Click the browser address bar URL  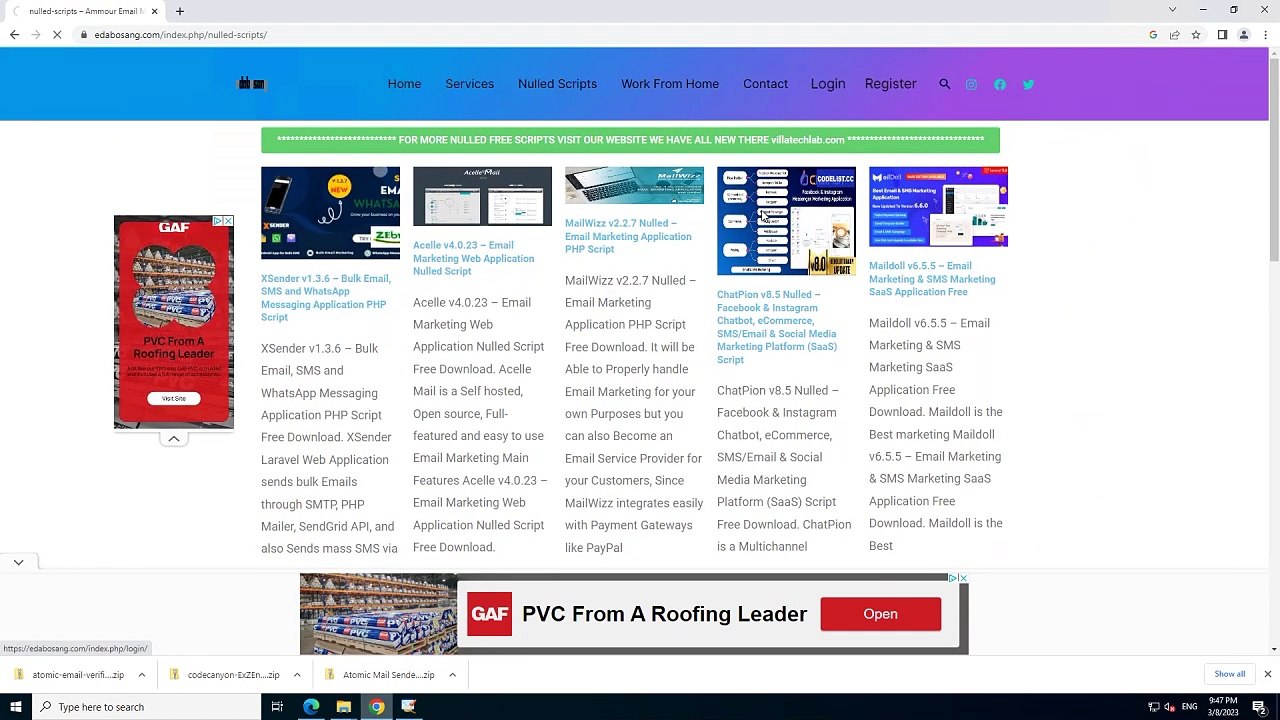pyautogui.click(x=180, y=35)
